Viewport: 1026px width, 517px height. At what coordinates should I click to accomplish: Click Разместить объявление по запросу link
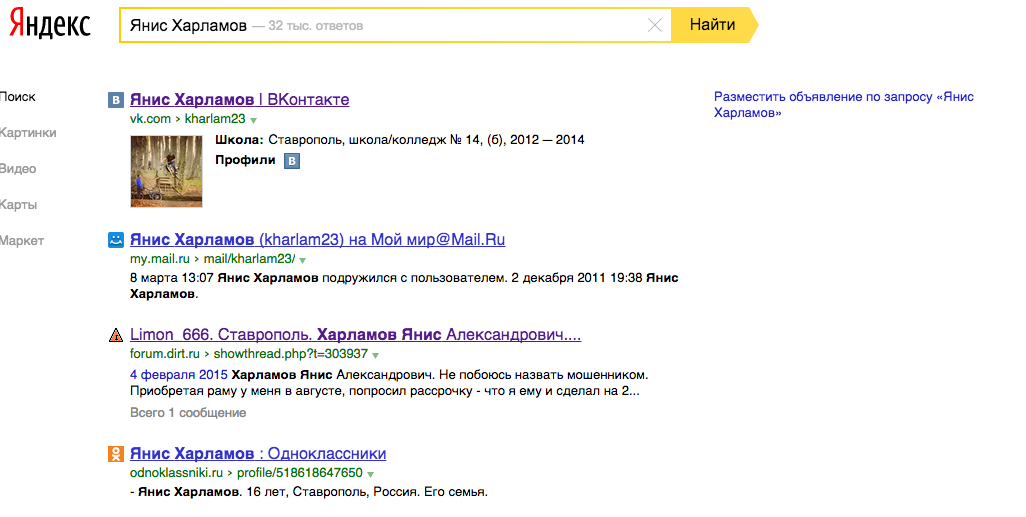point(843,105)
